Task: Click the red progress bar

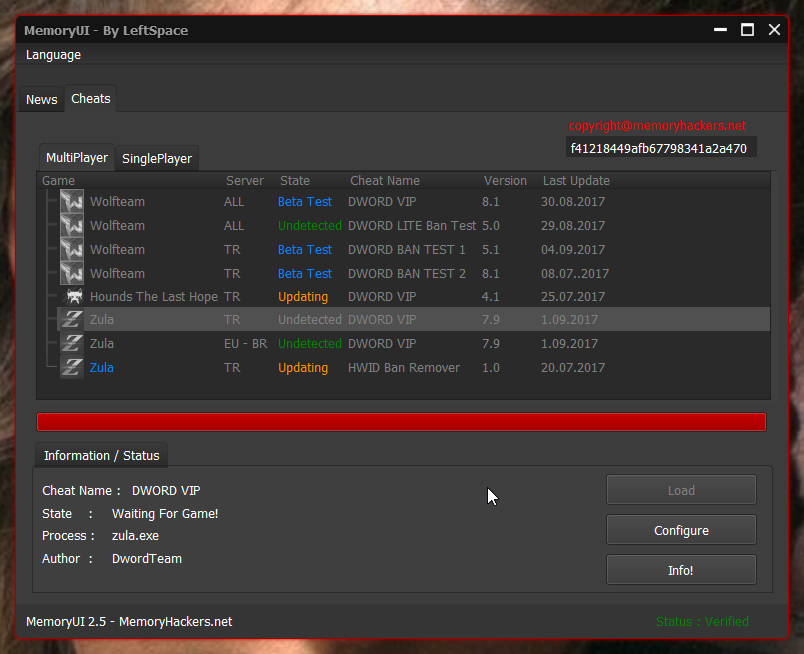Action: coord(401,422)
